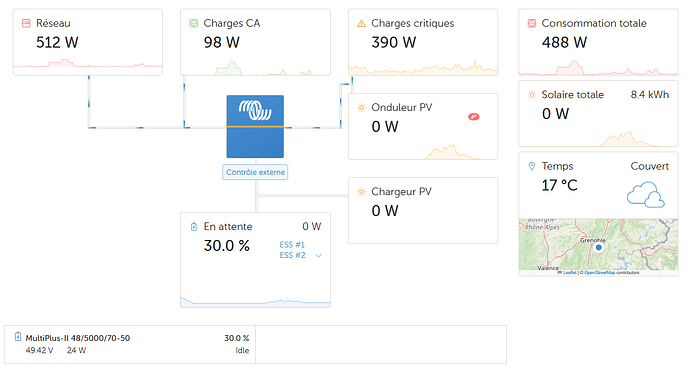
Task: Expand the ESS list chevron
Action: (x=319, y=256)
